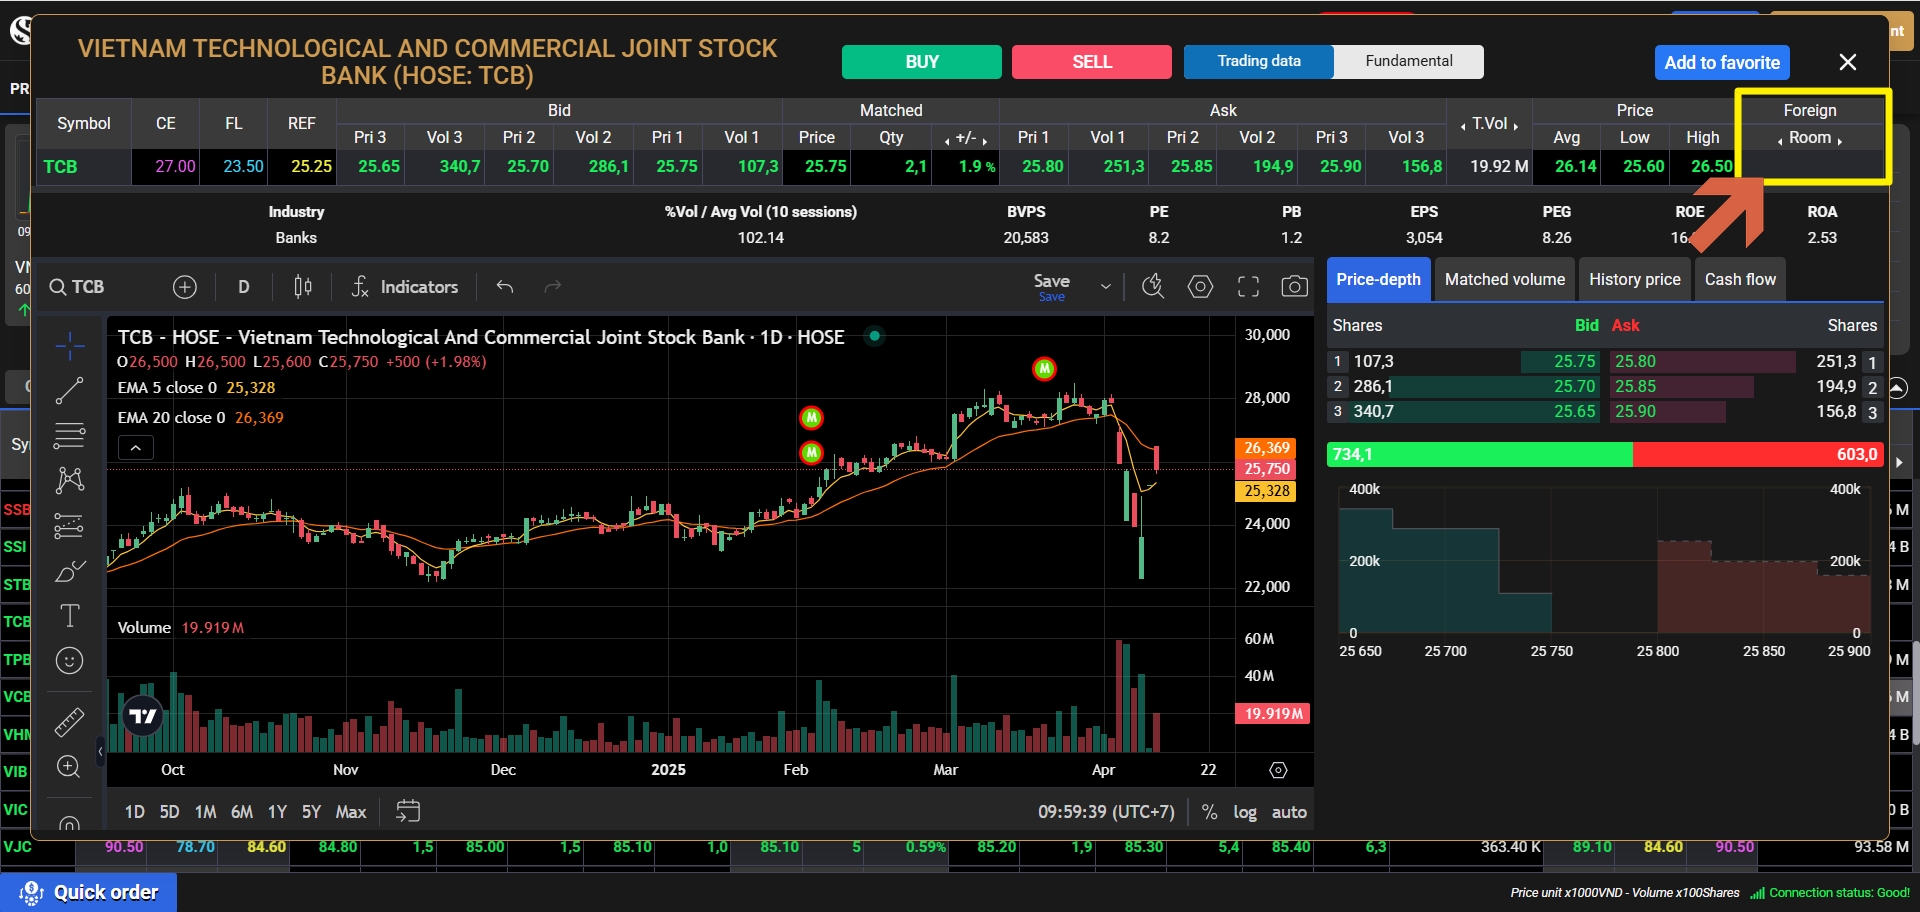The height and width of the screenshot is (912, 1920).
Task: Open the emoji icons tool
Action: (x=69, y=660)
